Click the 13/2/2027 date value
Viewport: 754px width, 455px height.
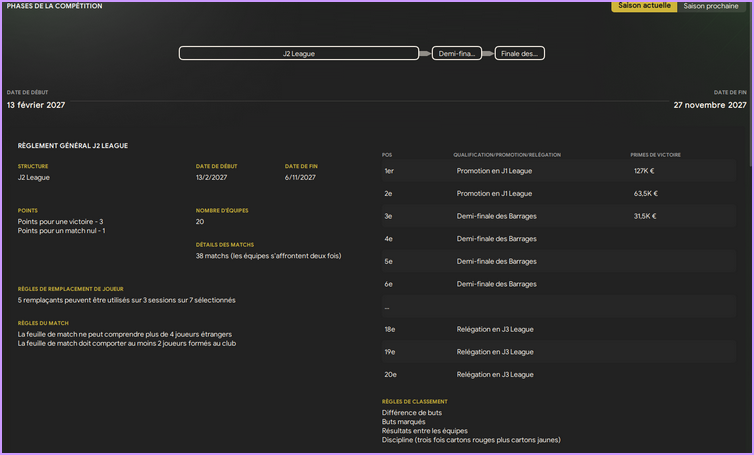212,177
